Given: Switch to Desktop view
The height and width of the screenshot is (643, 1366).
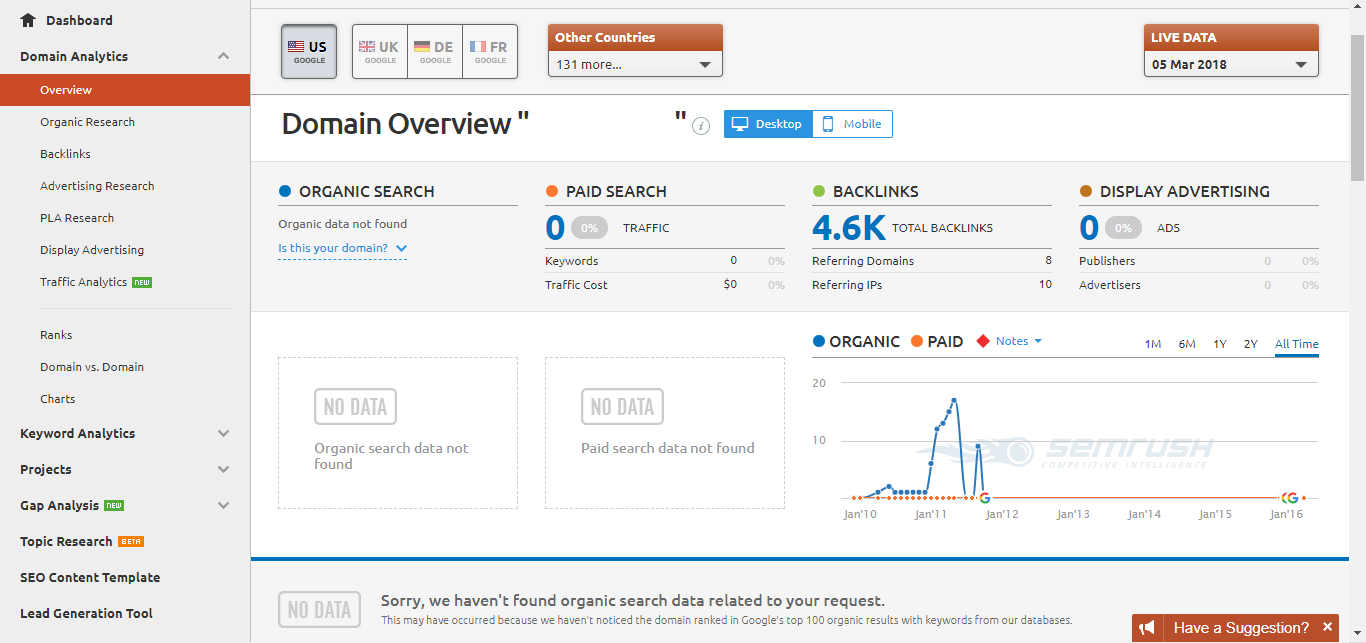Looking at the screenshot, I should (x=768, y=124).
